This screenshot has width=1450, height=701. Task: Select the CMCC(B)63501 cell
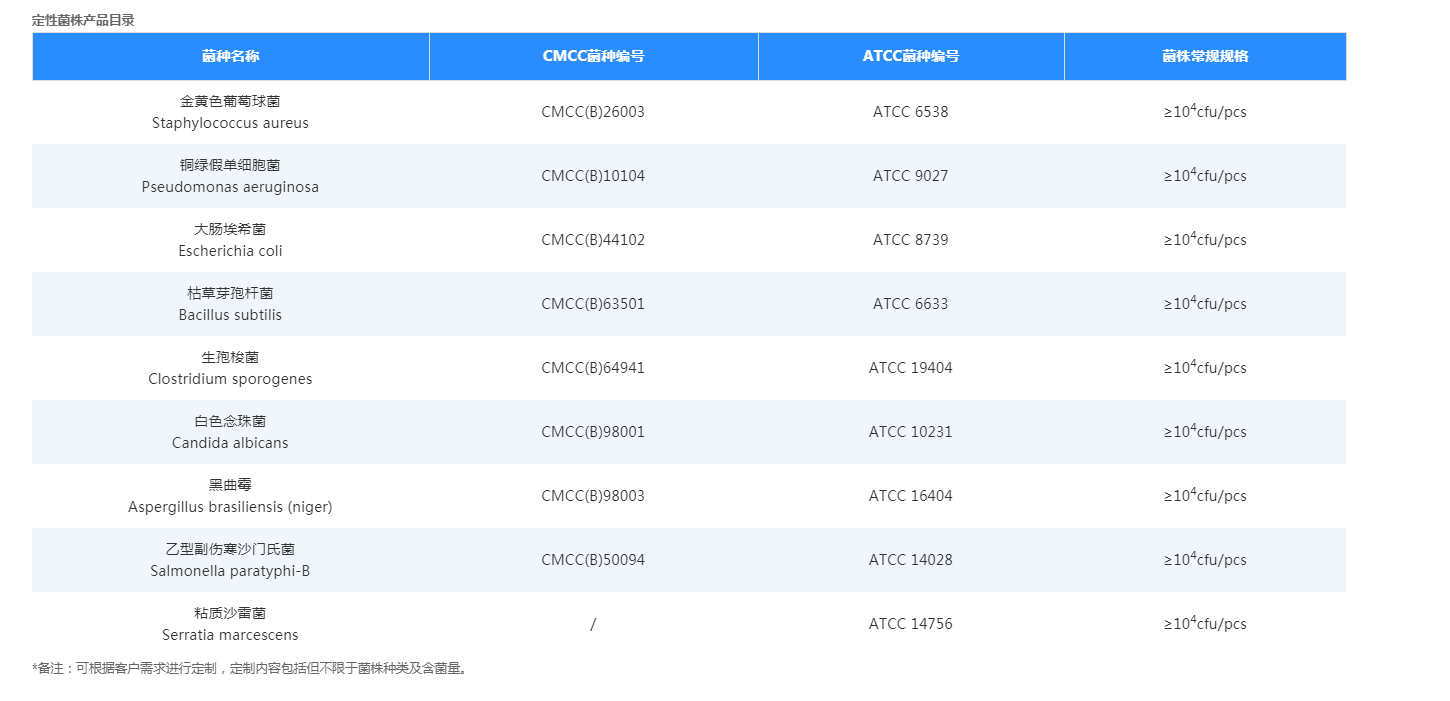[x=593, y=304]
